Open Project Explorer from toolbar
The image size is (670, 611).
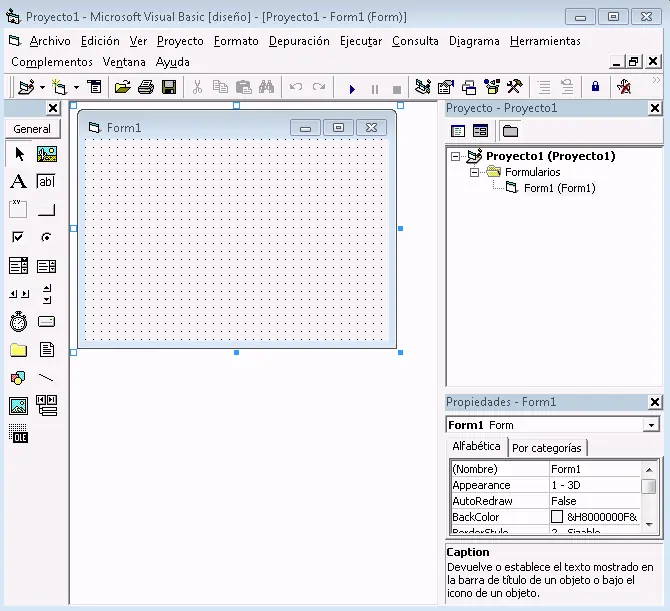pyautogui.click(x=423, y=87)
